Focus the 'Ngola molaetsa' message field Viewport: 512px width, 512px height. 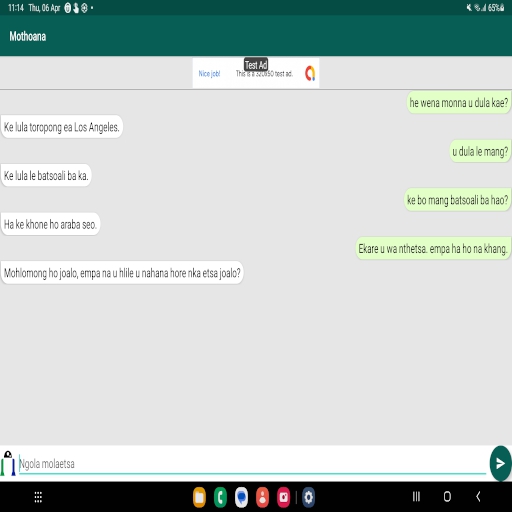pyautogui.click(x=252, y=464)
